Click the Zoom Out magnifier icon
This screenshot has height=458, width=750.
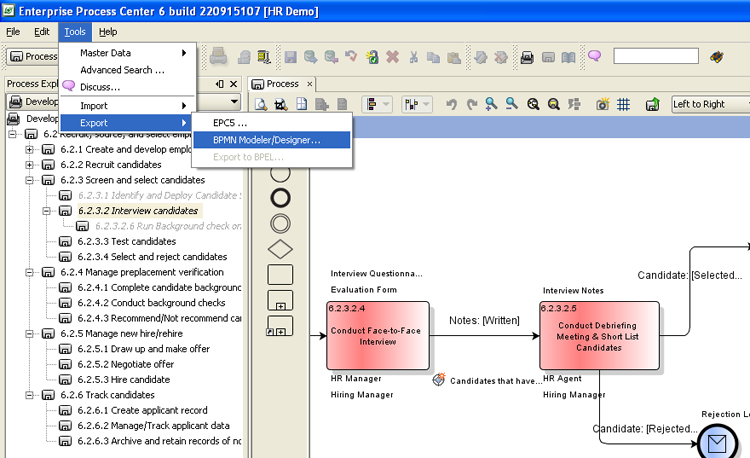512,103
